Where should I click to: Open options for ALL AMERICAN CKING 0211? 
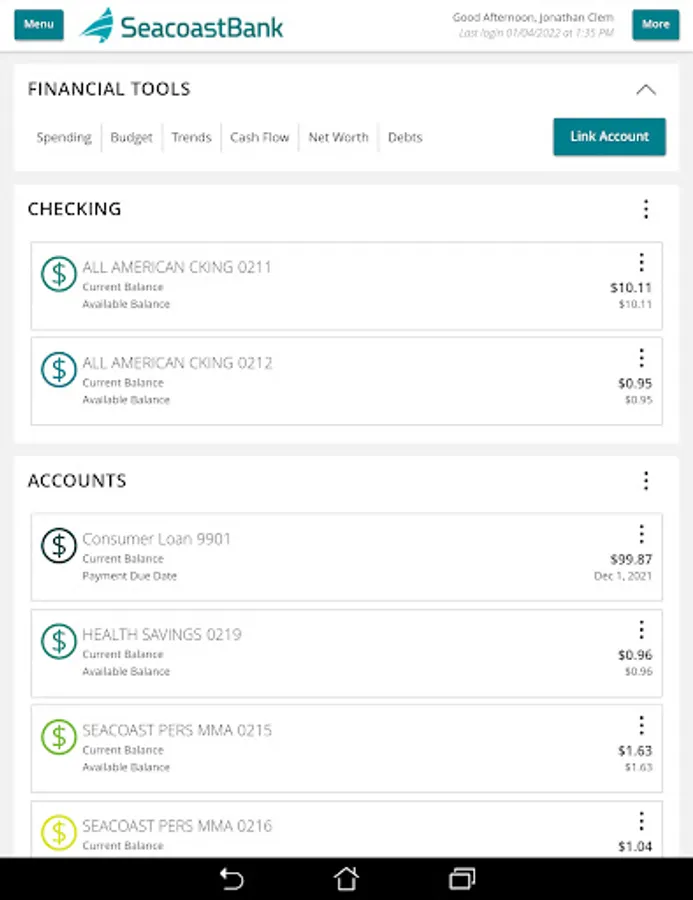[x=641, y=263]
